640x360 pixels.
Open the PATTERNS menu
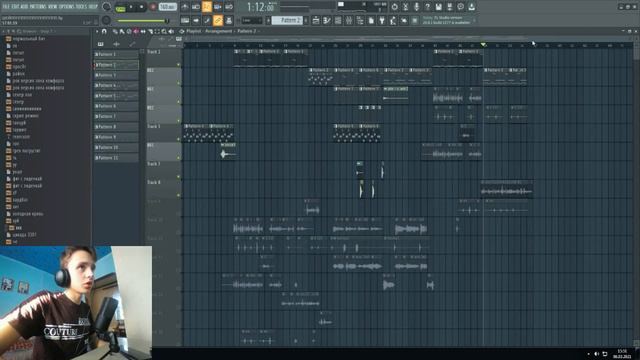click(38, 7)
